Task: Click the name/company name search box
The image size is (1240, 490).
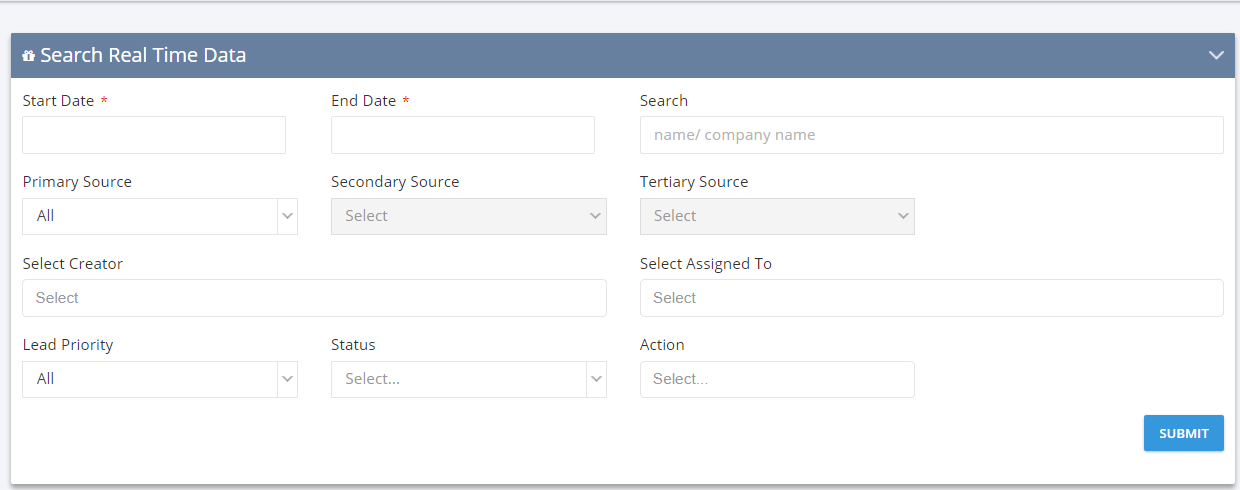Action: [x=932, y=135]
